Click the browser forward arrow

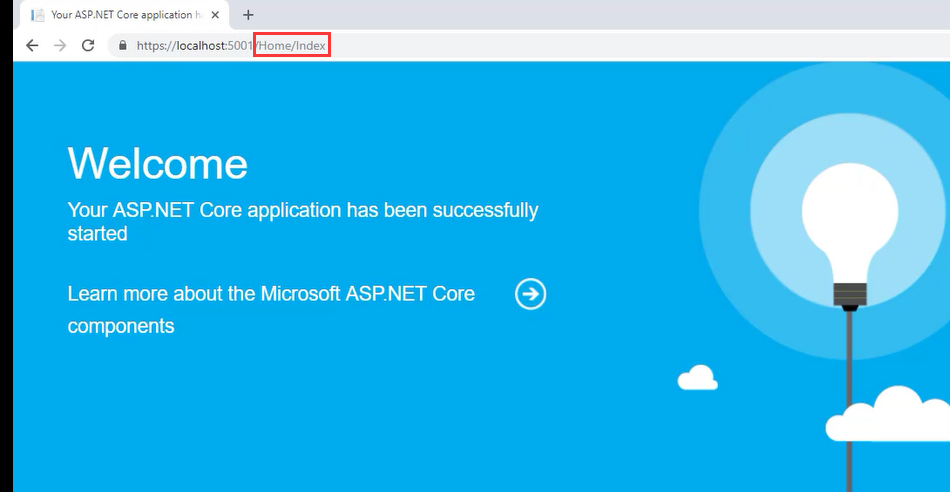[60, 45]
